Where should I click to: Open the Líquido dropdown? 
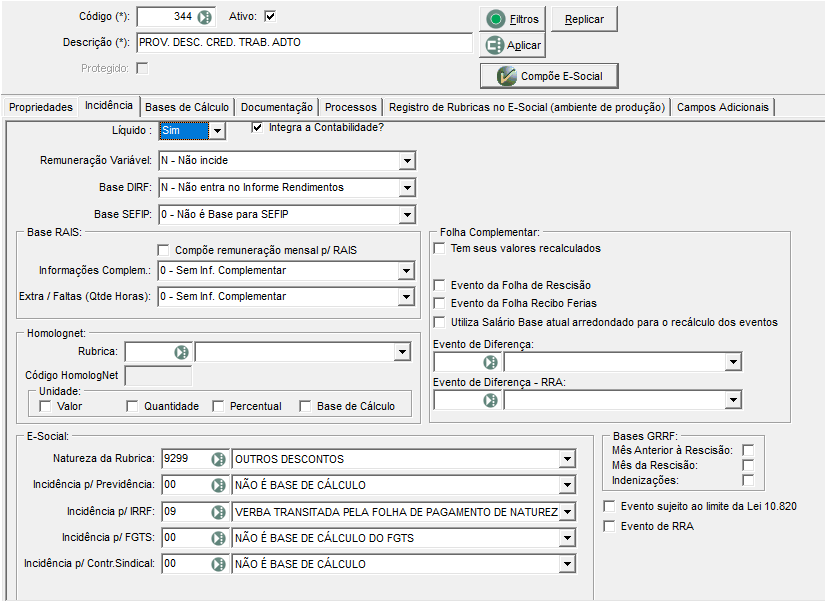(217, 131)
